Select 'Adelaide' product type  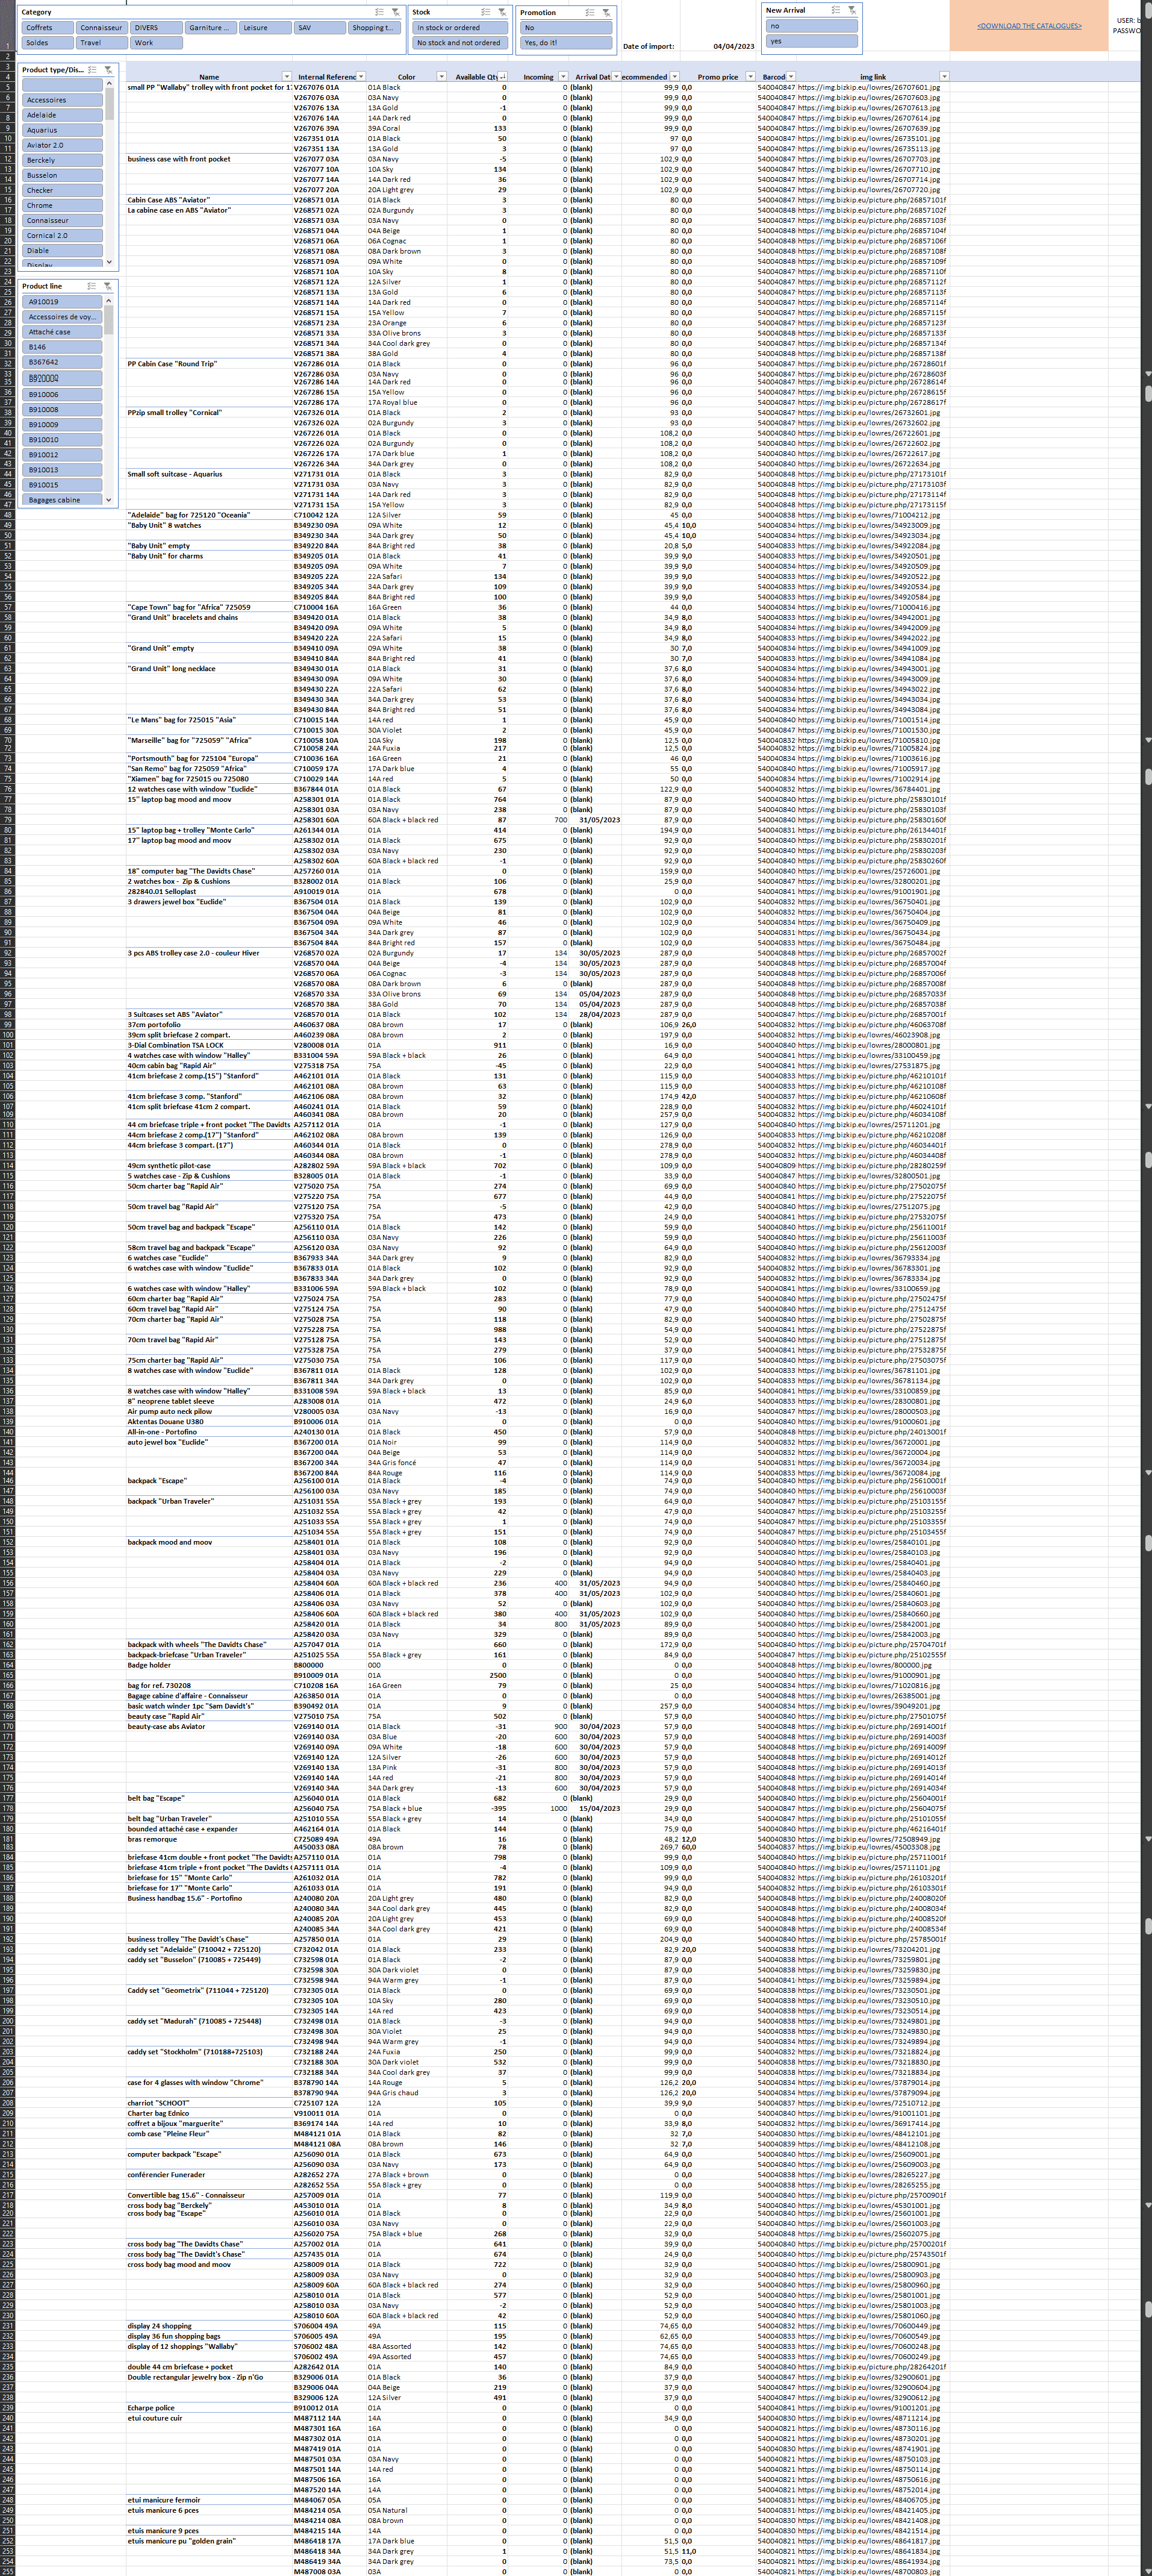point(62,115)
